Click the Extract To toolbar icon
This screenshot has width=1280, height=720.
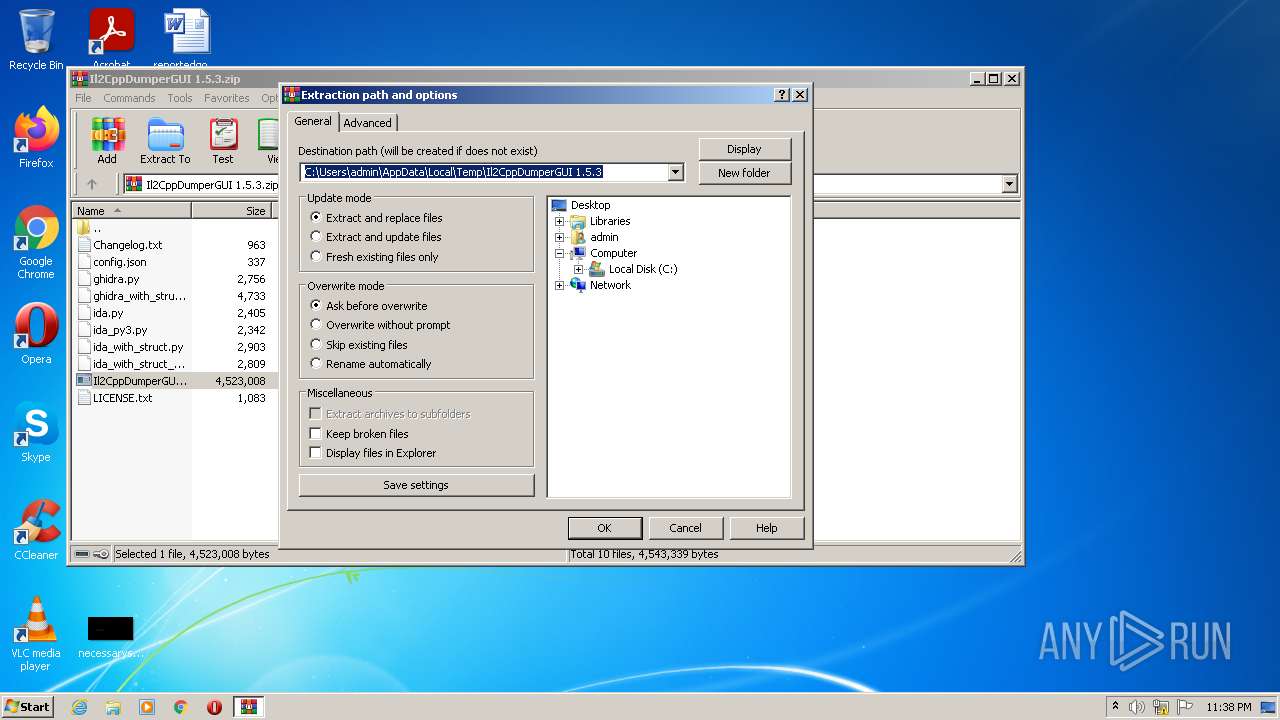pos(165,141)
